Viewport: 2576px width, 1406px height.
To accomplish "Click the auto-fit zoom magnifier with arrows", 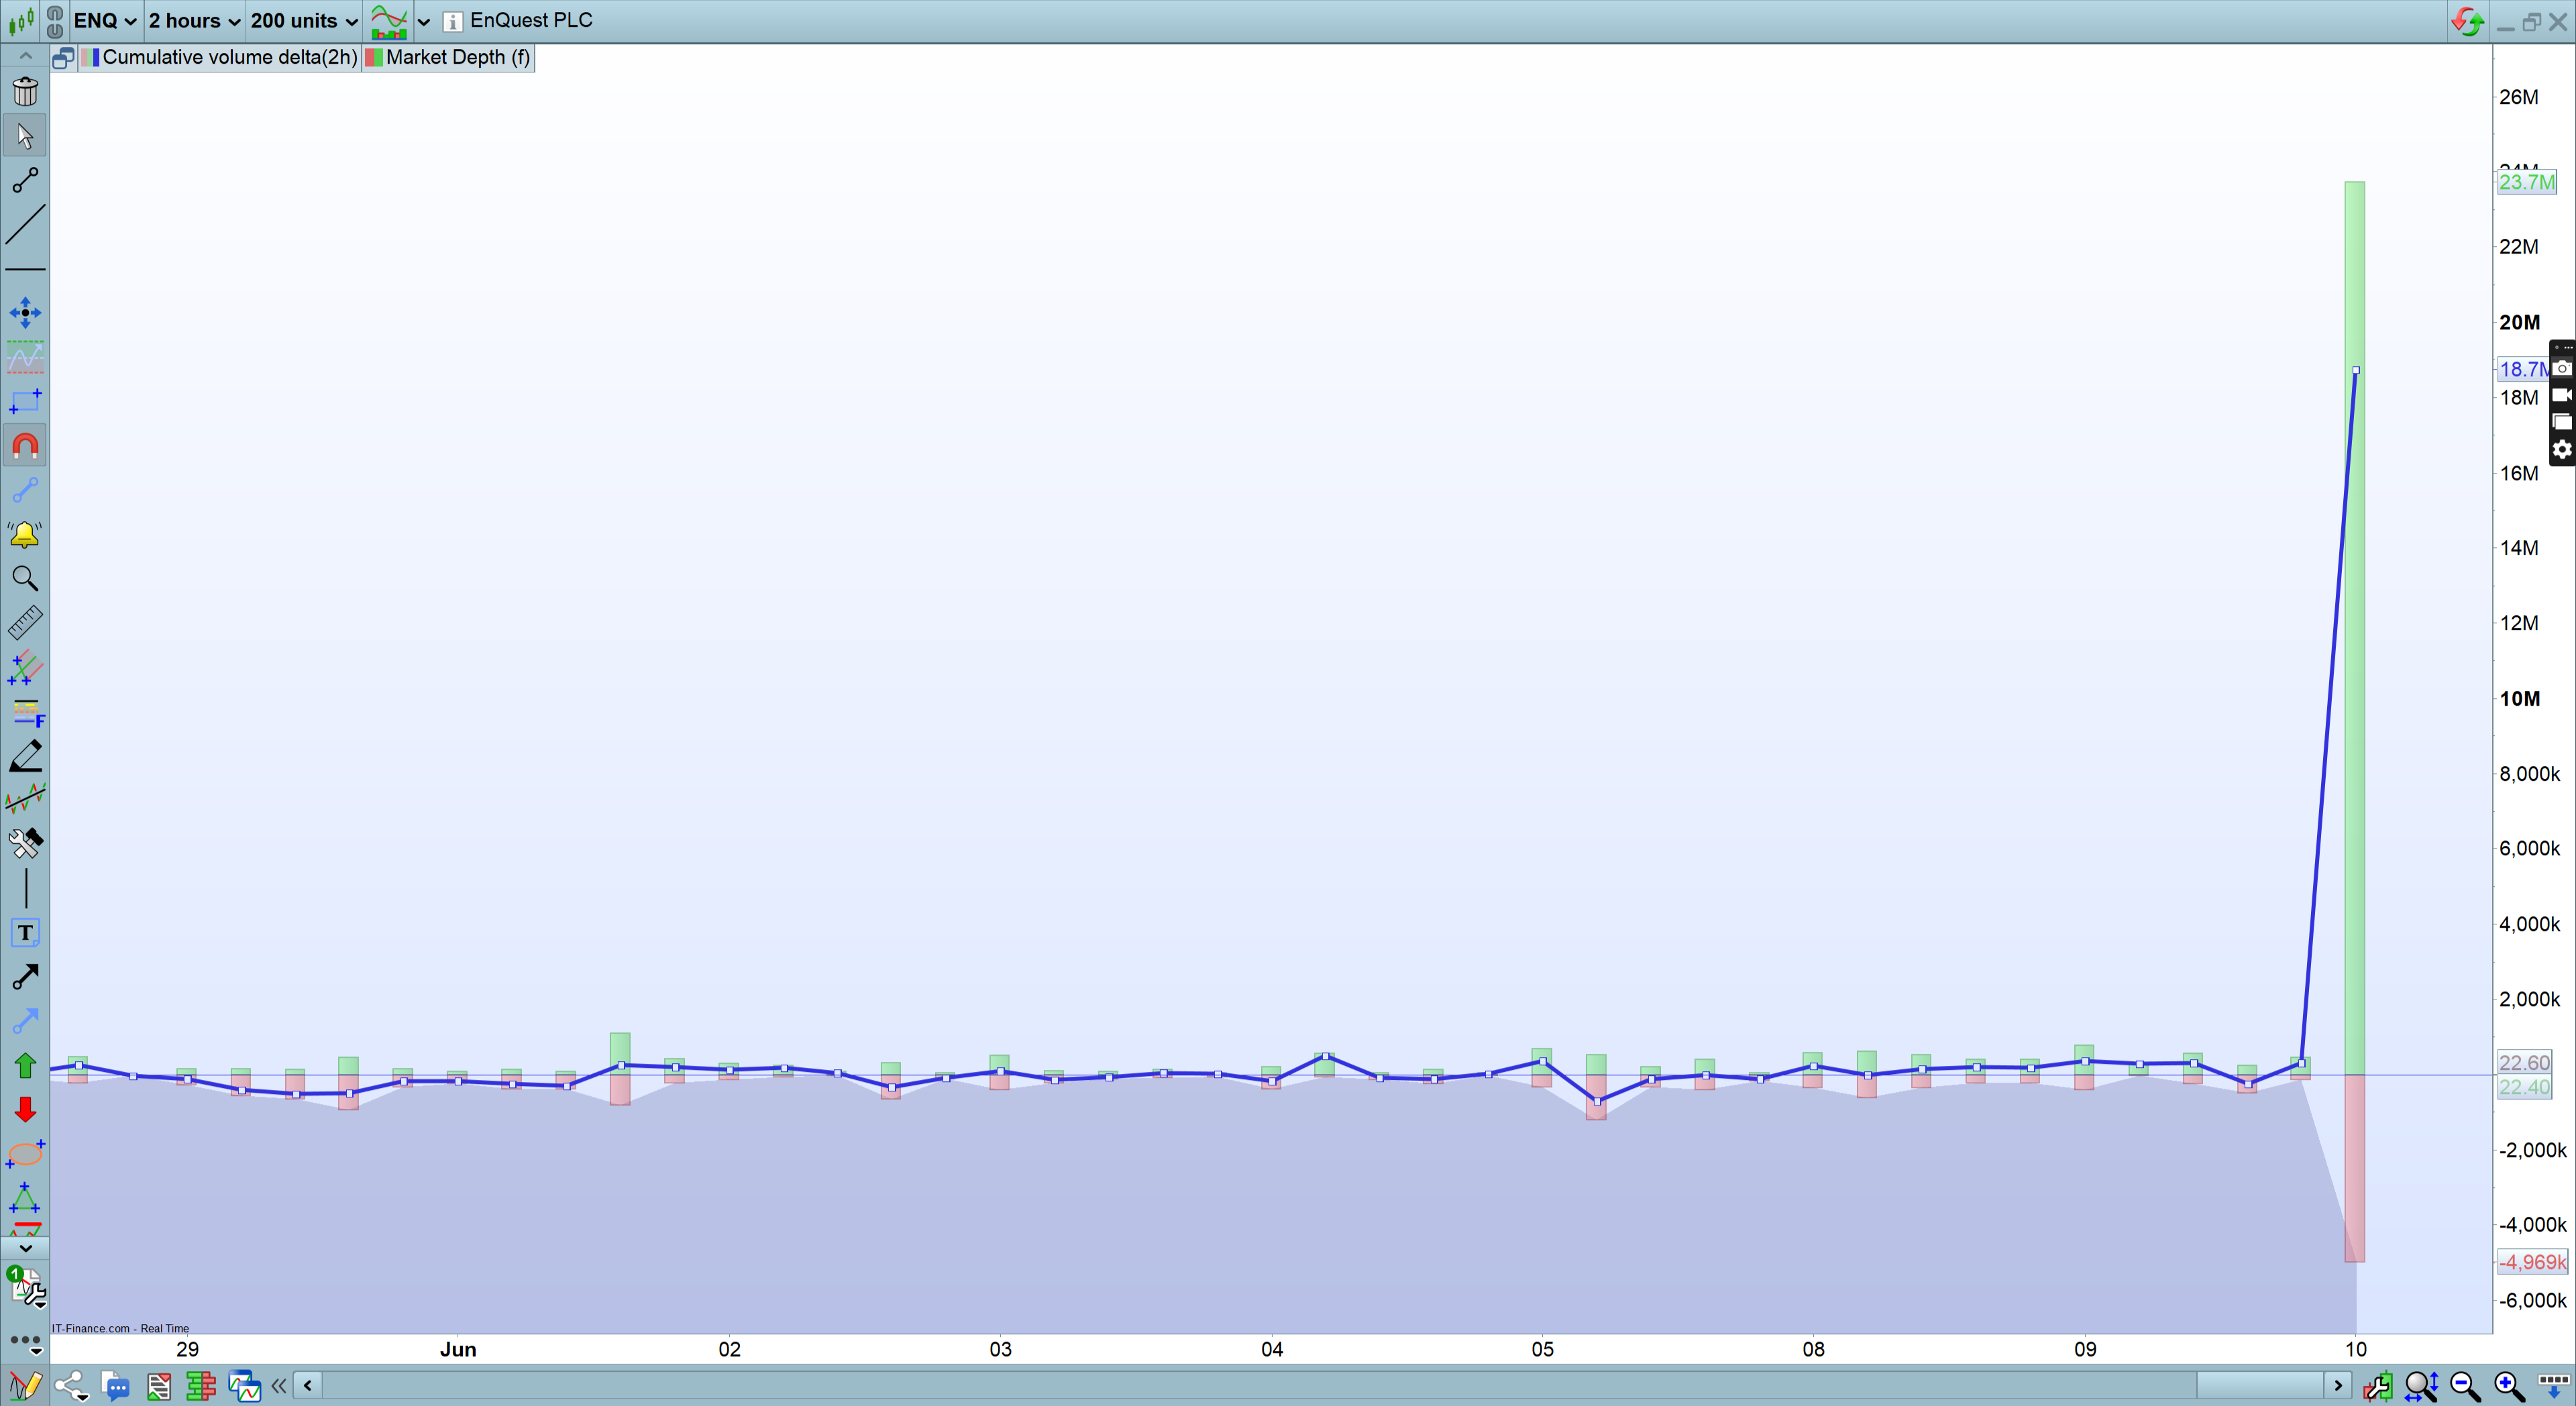I will (x=2422, y=1386).
